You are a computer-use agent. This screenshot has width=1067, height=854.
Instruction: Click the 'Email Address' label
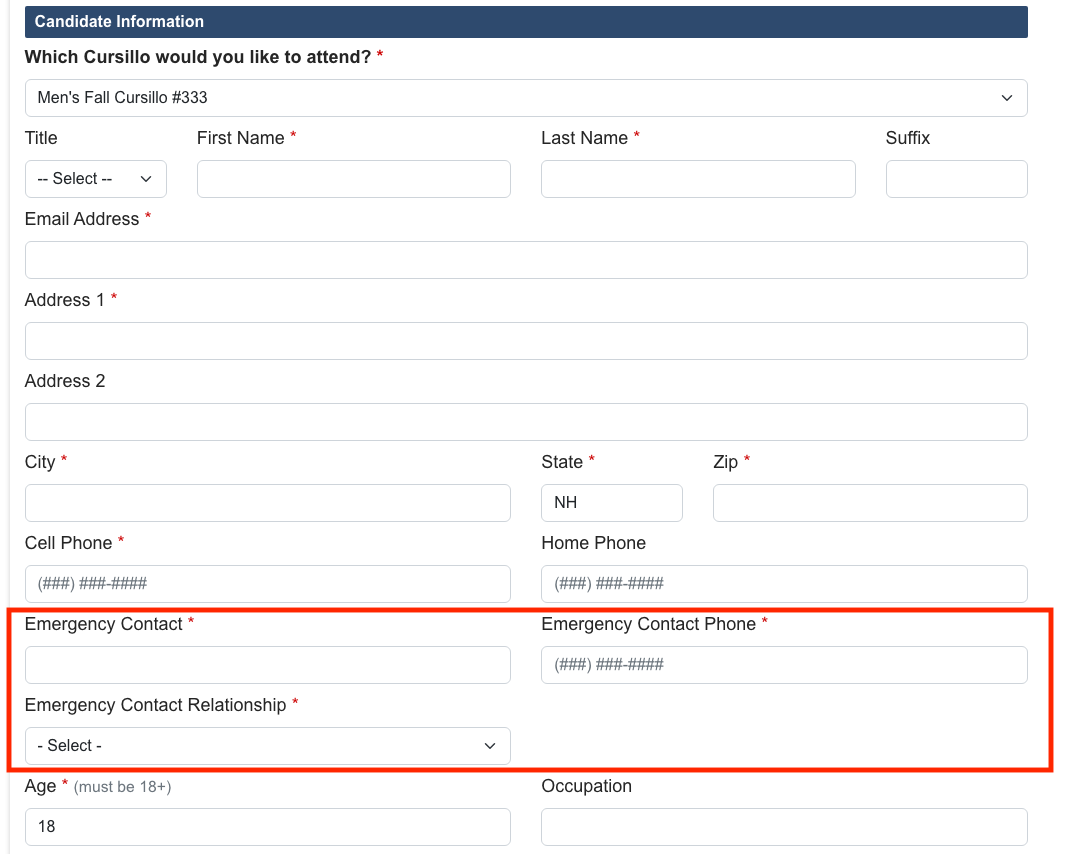[x=82, y=219]
